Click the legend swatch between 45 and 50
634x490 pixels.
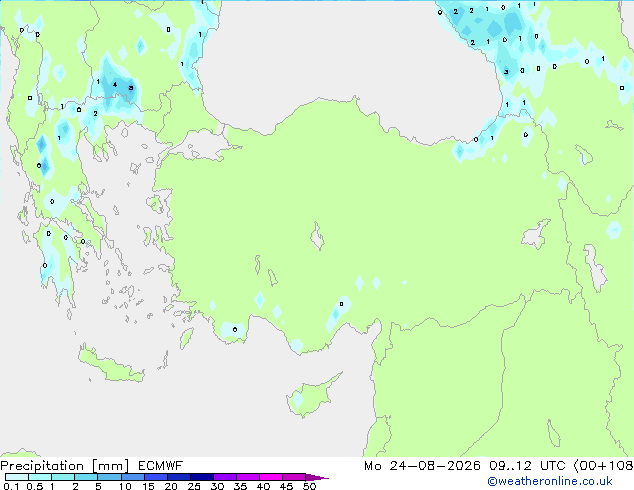click(294, 477)
